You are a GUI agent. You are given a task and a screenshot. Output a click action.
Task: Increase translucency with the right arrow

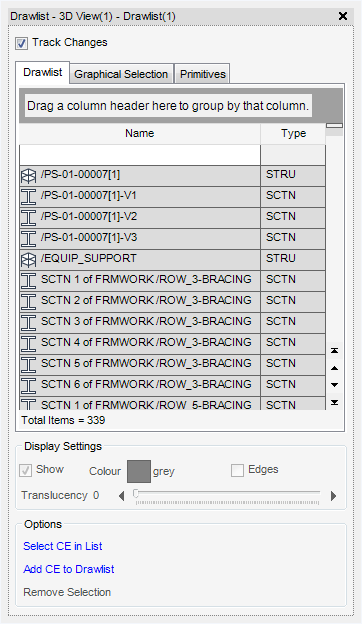click(x=333, y=496)
